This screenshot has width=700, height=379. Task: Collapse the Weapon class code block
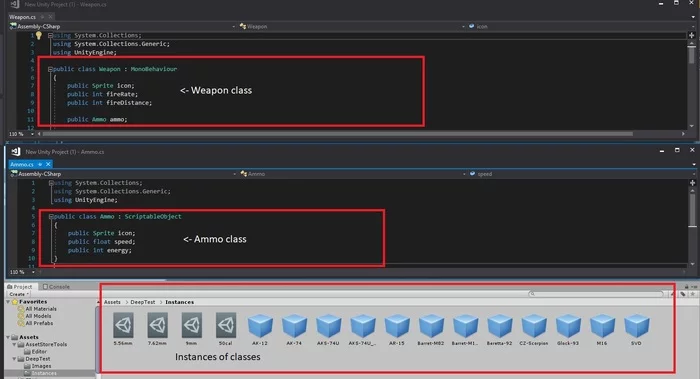coord(50,69)
